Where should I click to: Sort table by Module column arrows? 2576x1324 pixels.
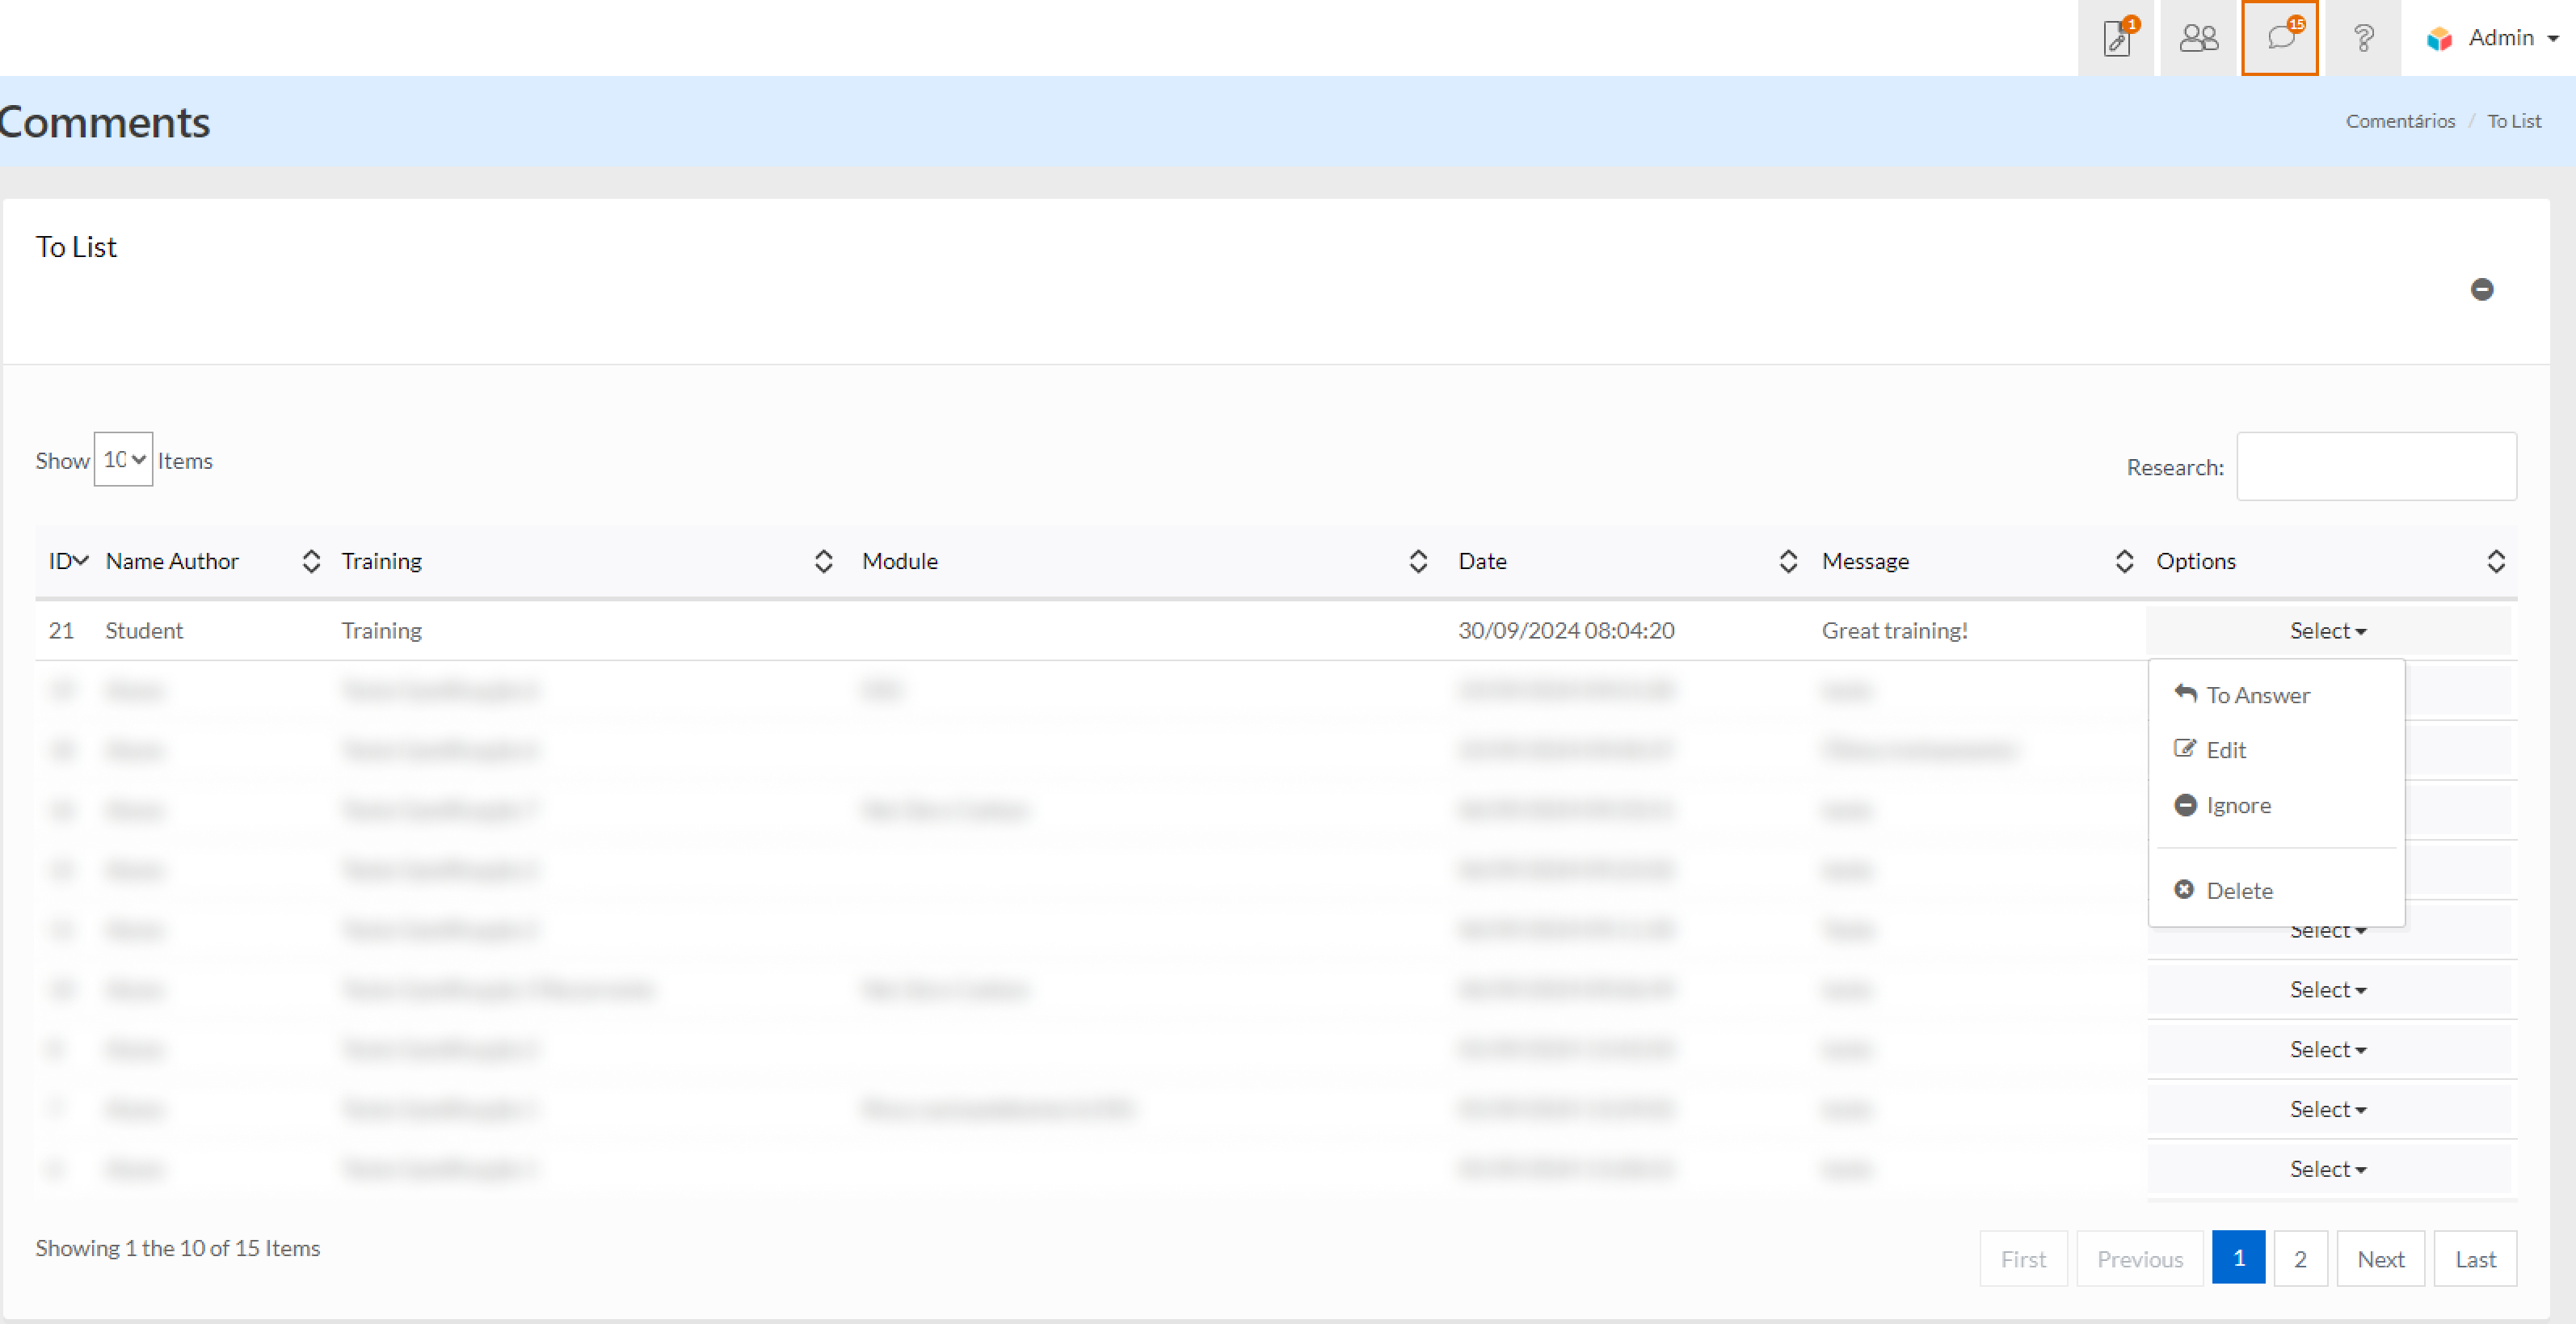click(1417, 561)
